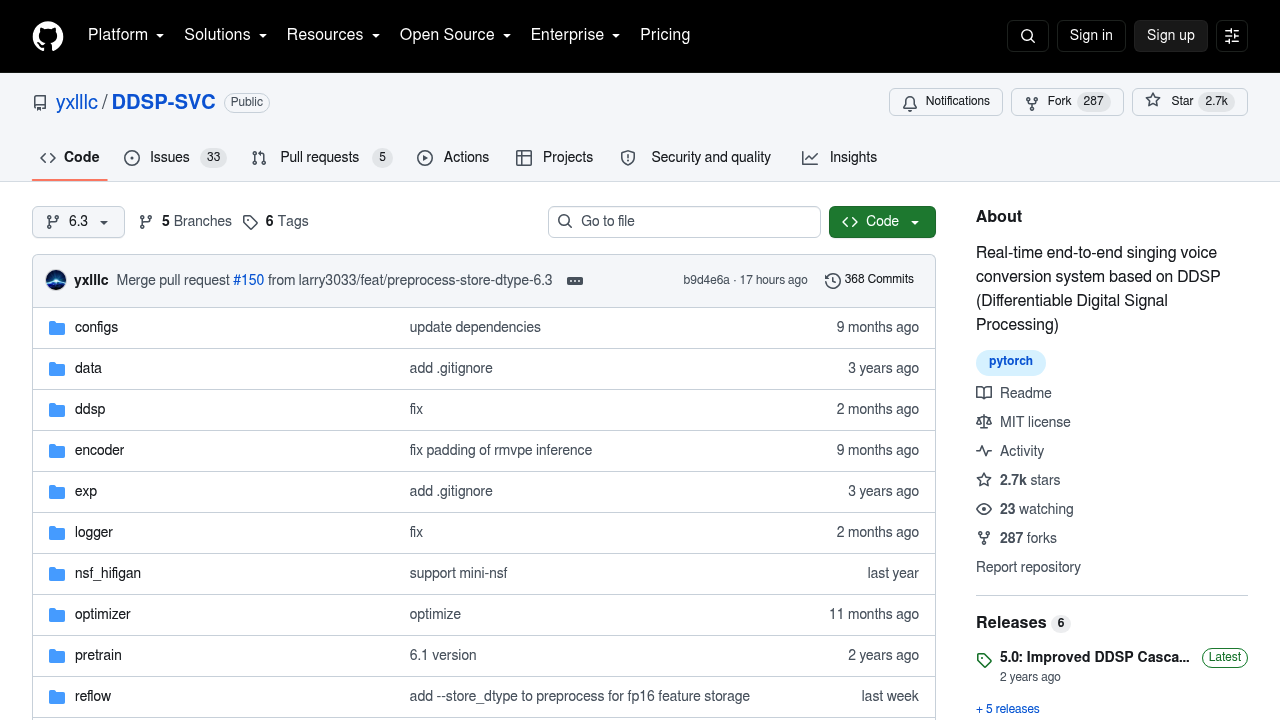The image size is (1280, 720).
Task: Open the green Code dropdown button
Action: 882,222
